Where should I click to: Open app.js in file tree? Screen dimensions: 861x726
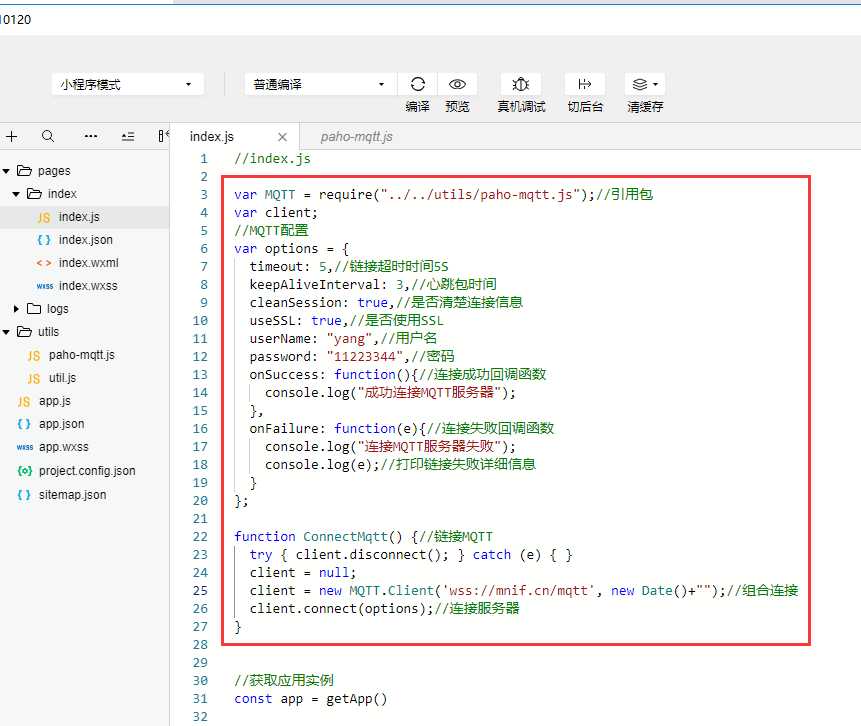55,401
